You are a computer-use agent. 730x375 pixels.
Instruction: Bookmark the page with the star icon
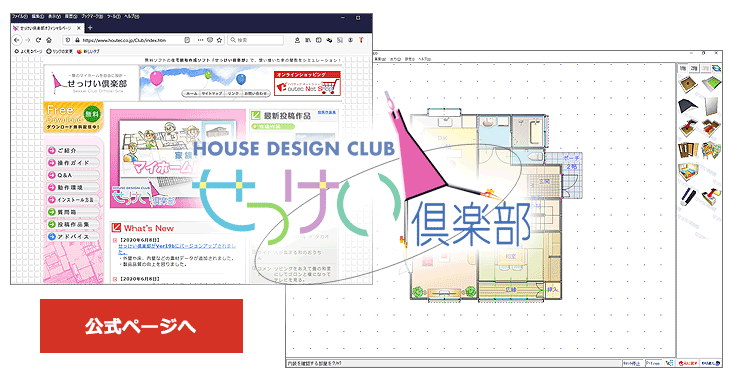tap(219, 40)
